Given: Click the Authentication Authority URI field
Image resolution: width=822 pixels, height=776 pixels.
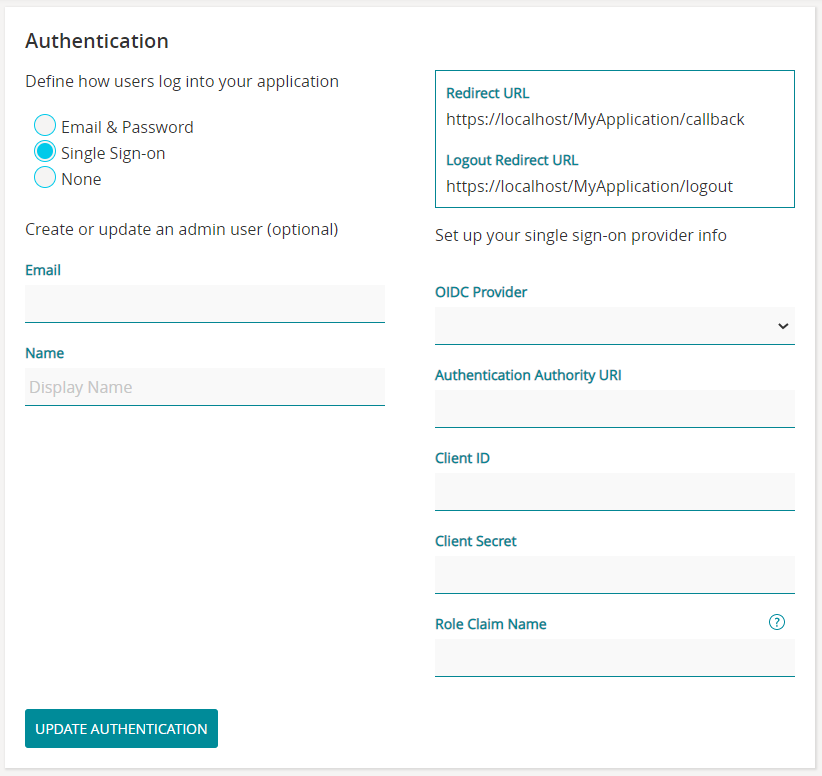Looking at the screenshot, I should 614,409.
